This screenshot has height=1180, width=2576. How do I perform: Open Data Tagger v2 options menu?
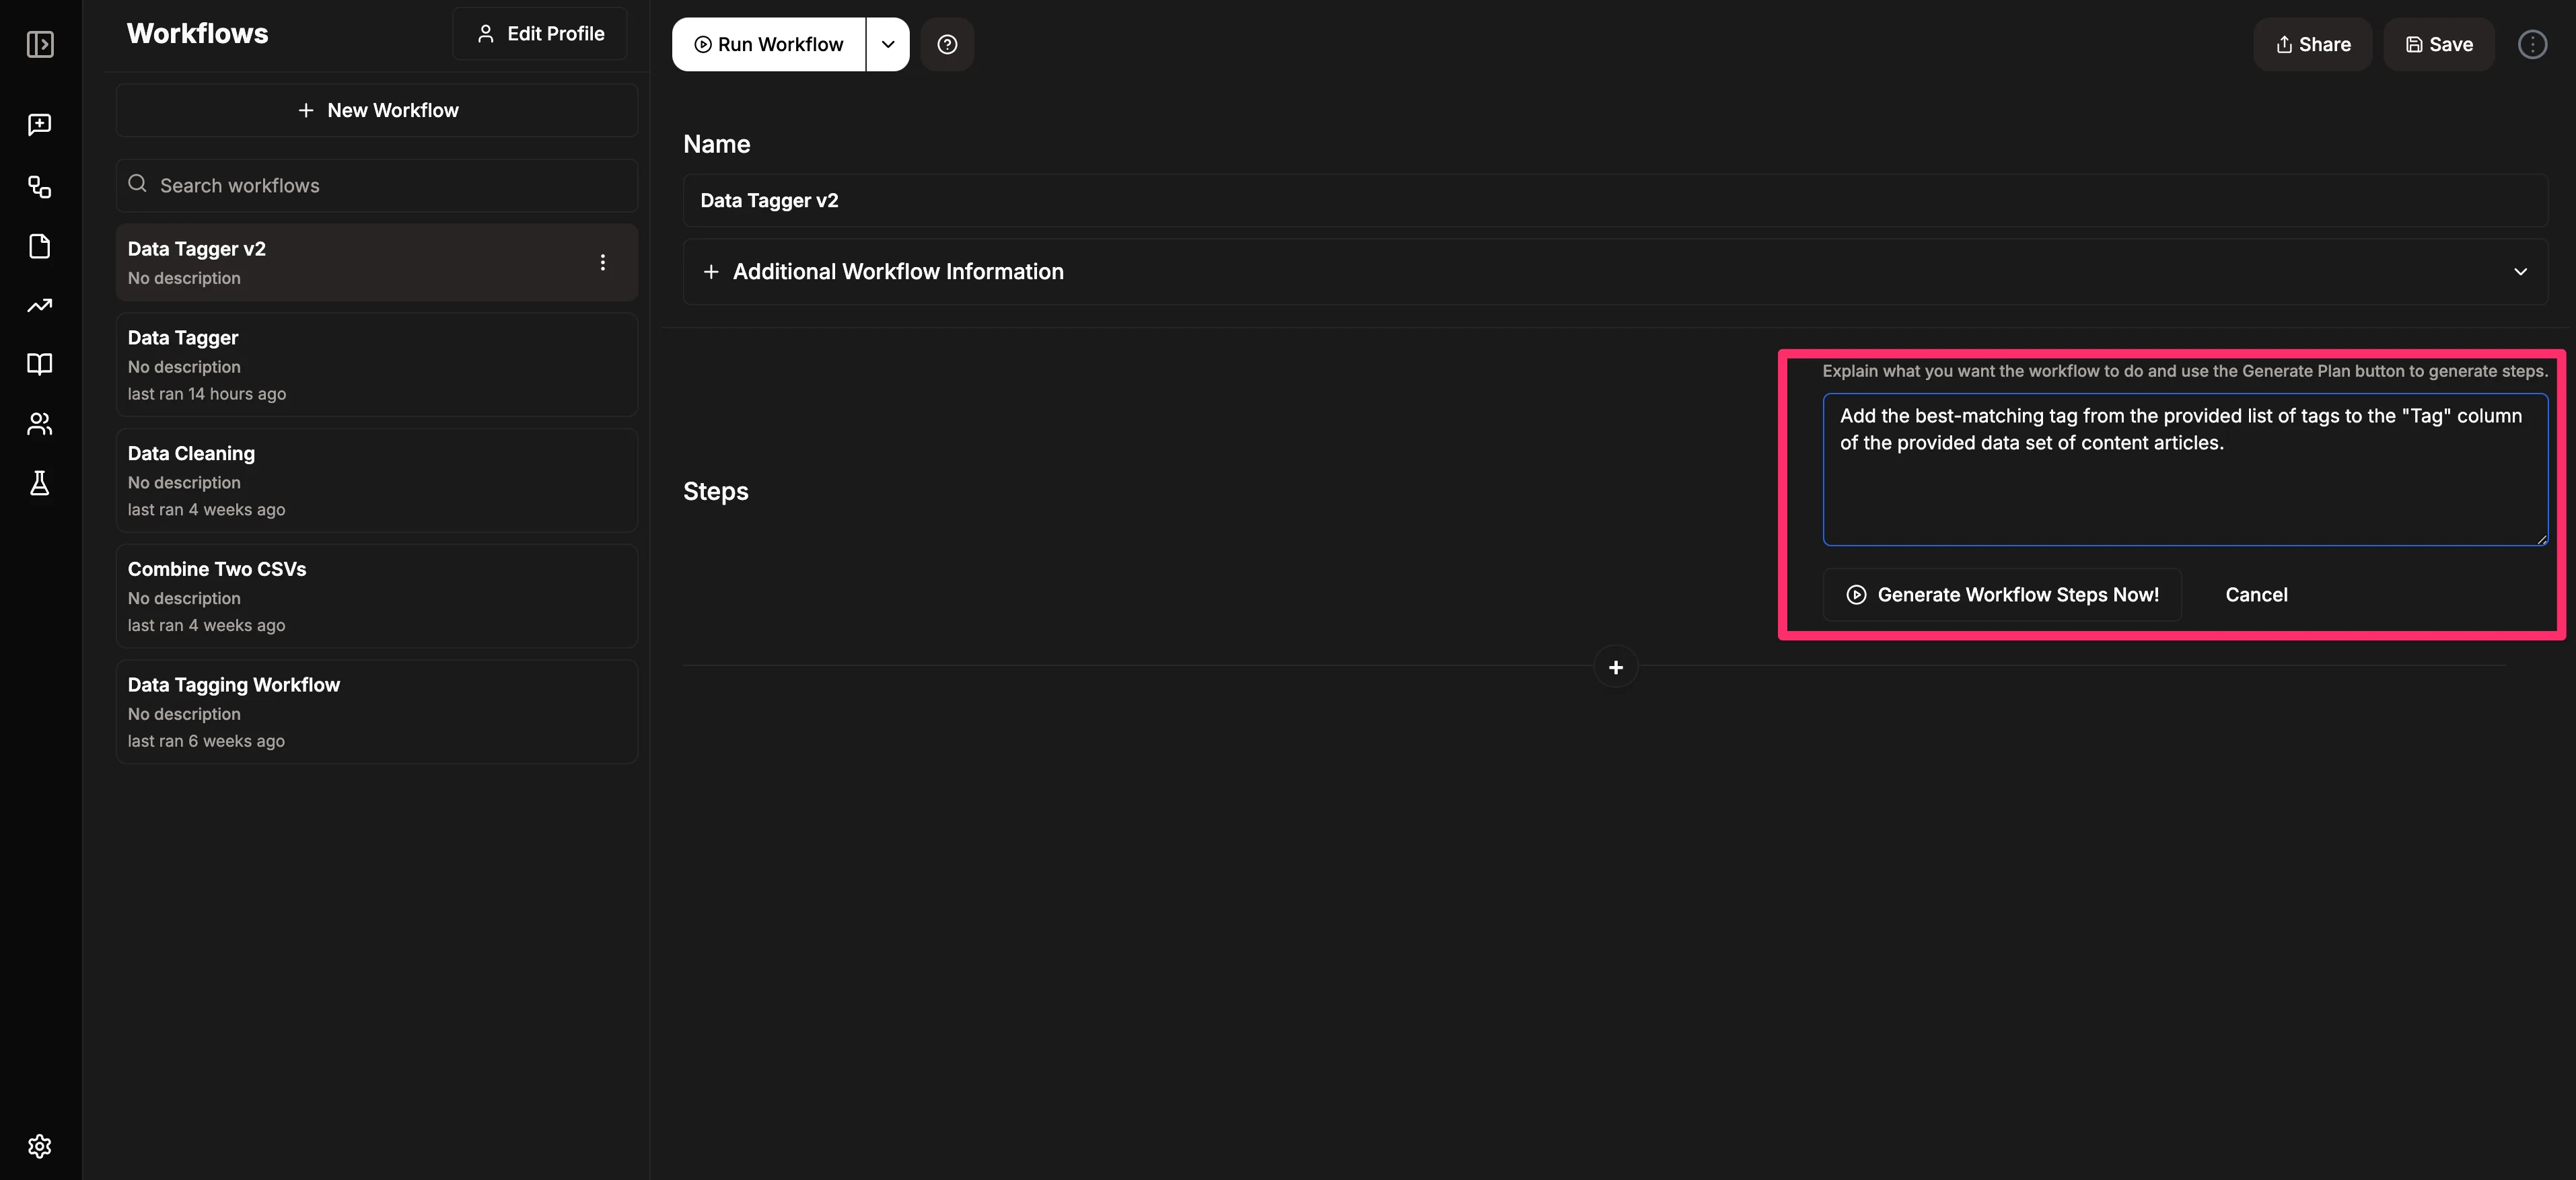pos(602,262)
